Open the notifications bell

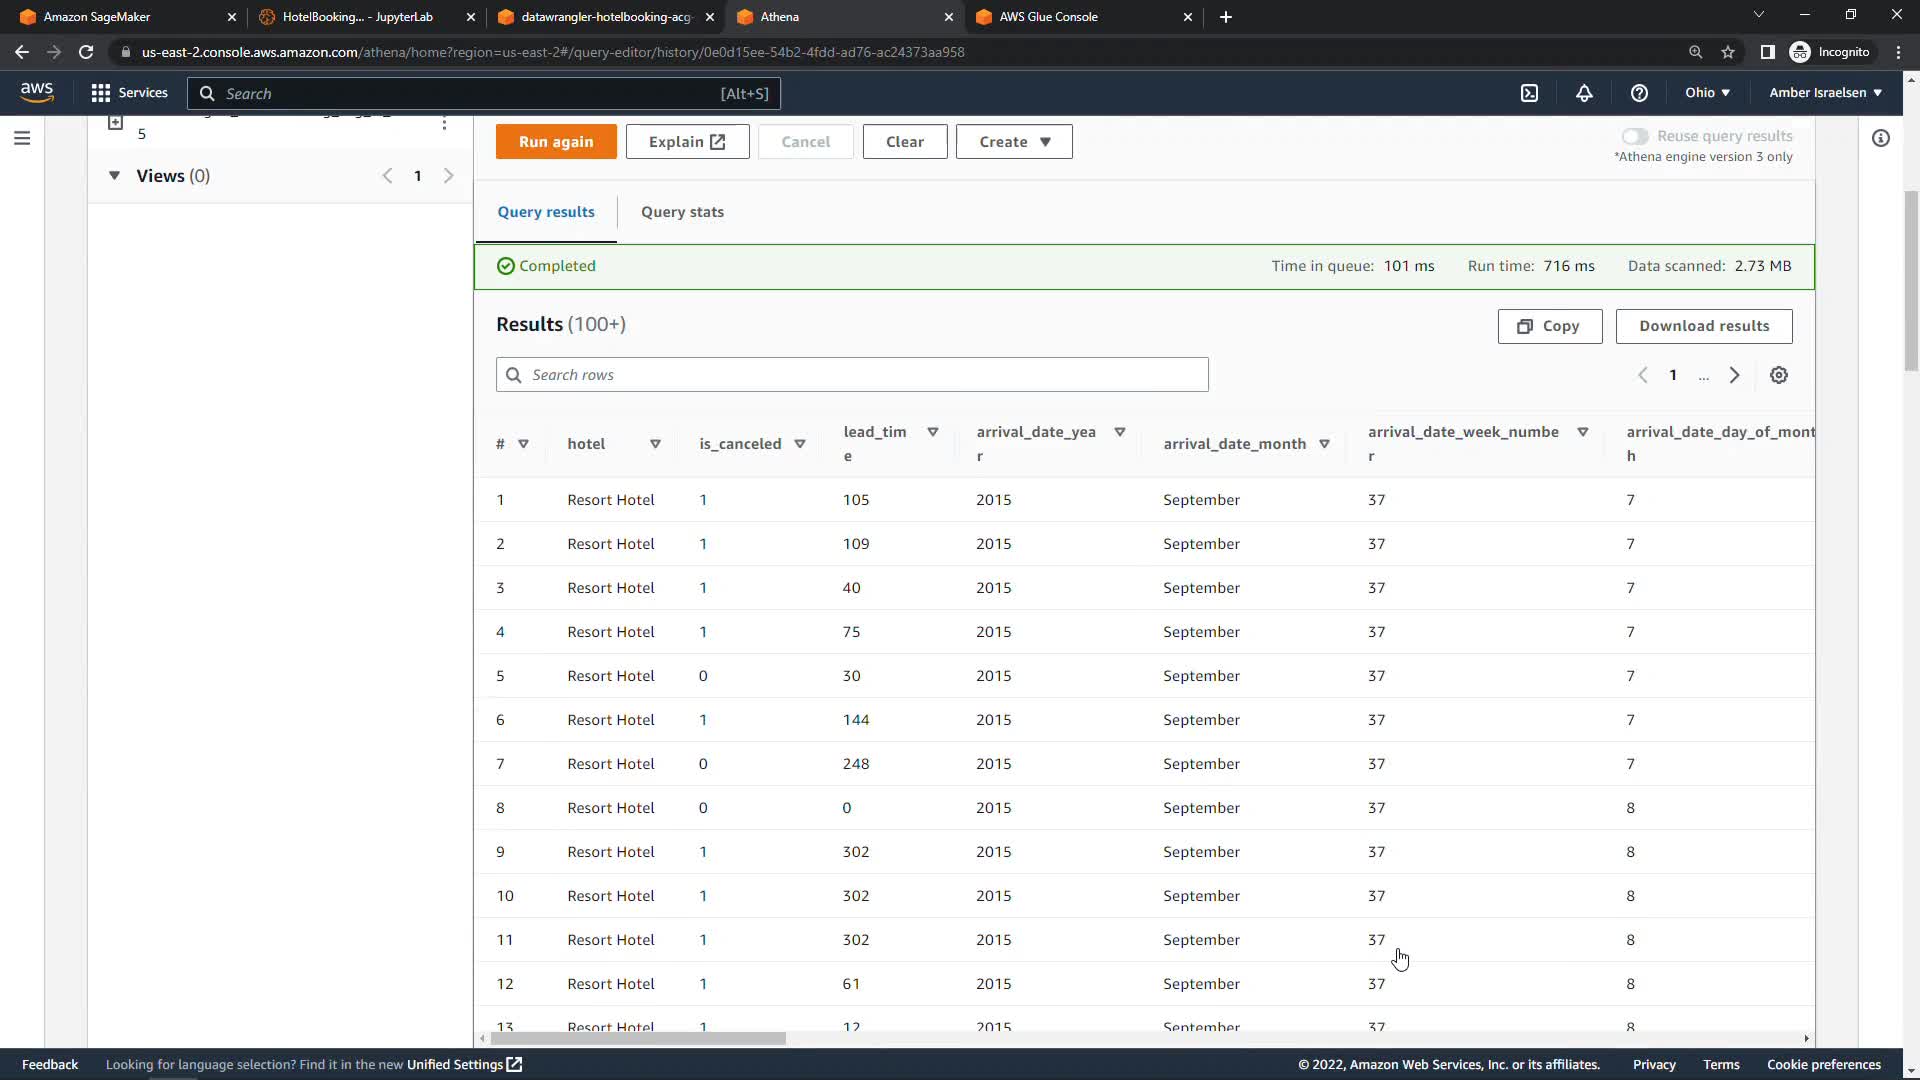1584,93
